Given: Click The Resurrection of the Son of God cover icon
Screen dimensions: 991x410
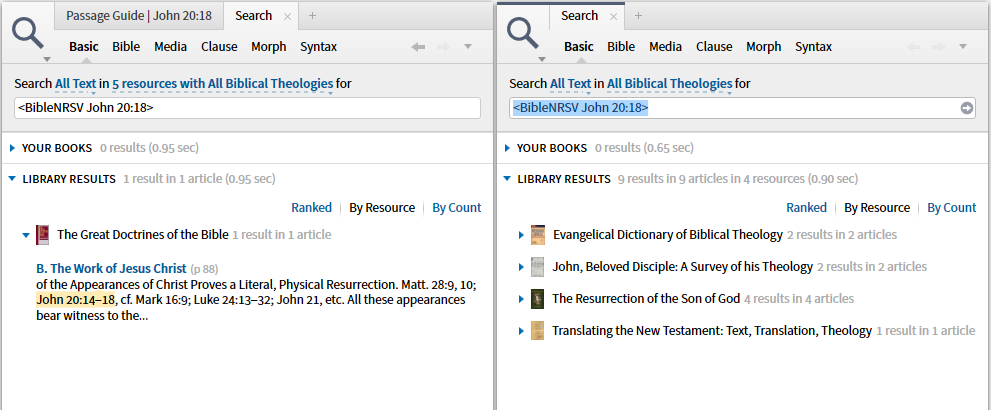Looking at the screenshot, I should pos(538,299).
